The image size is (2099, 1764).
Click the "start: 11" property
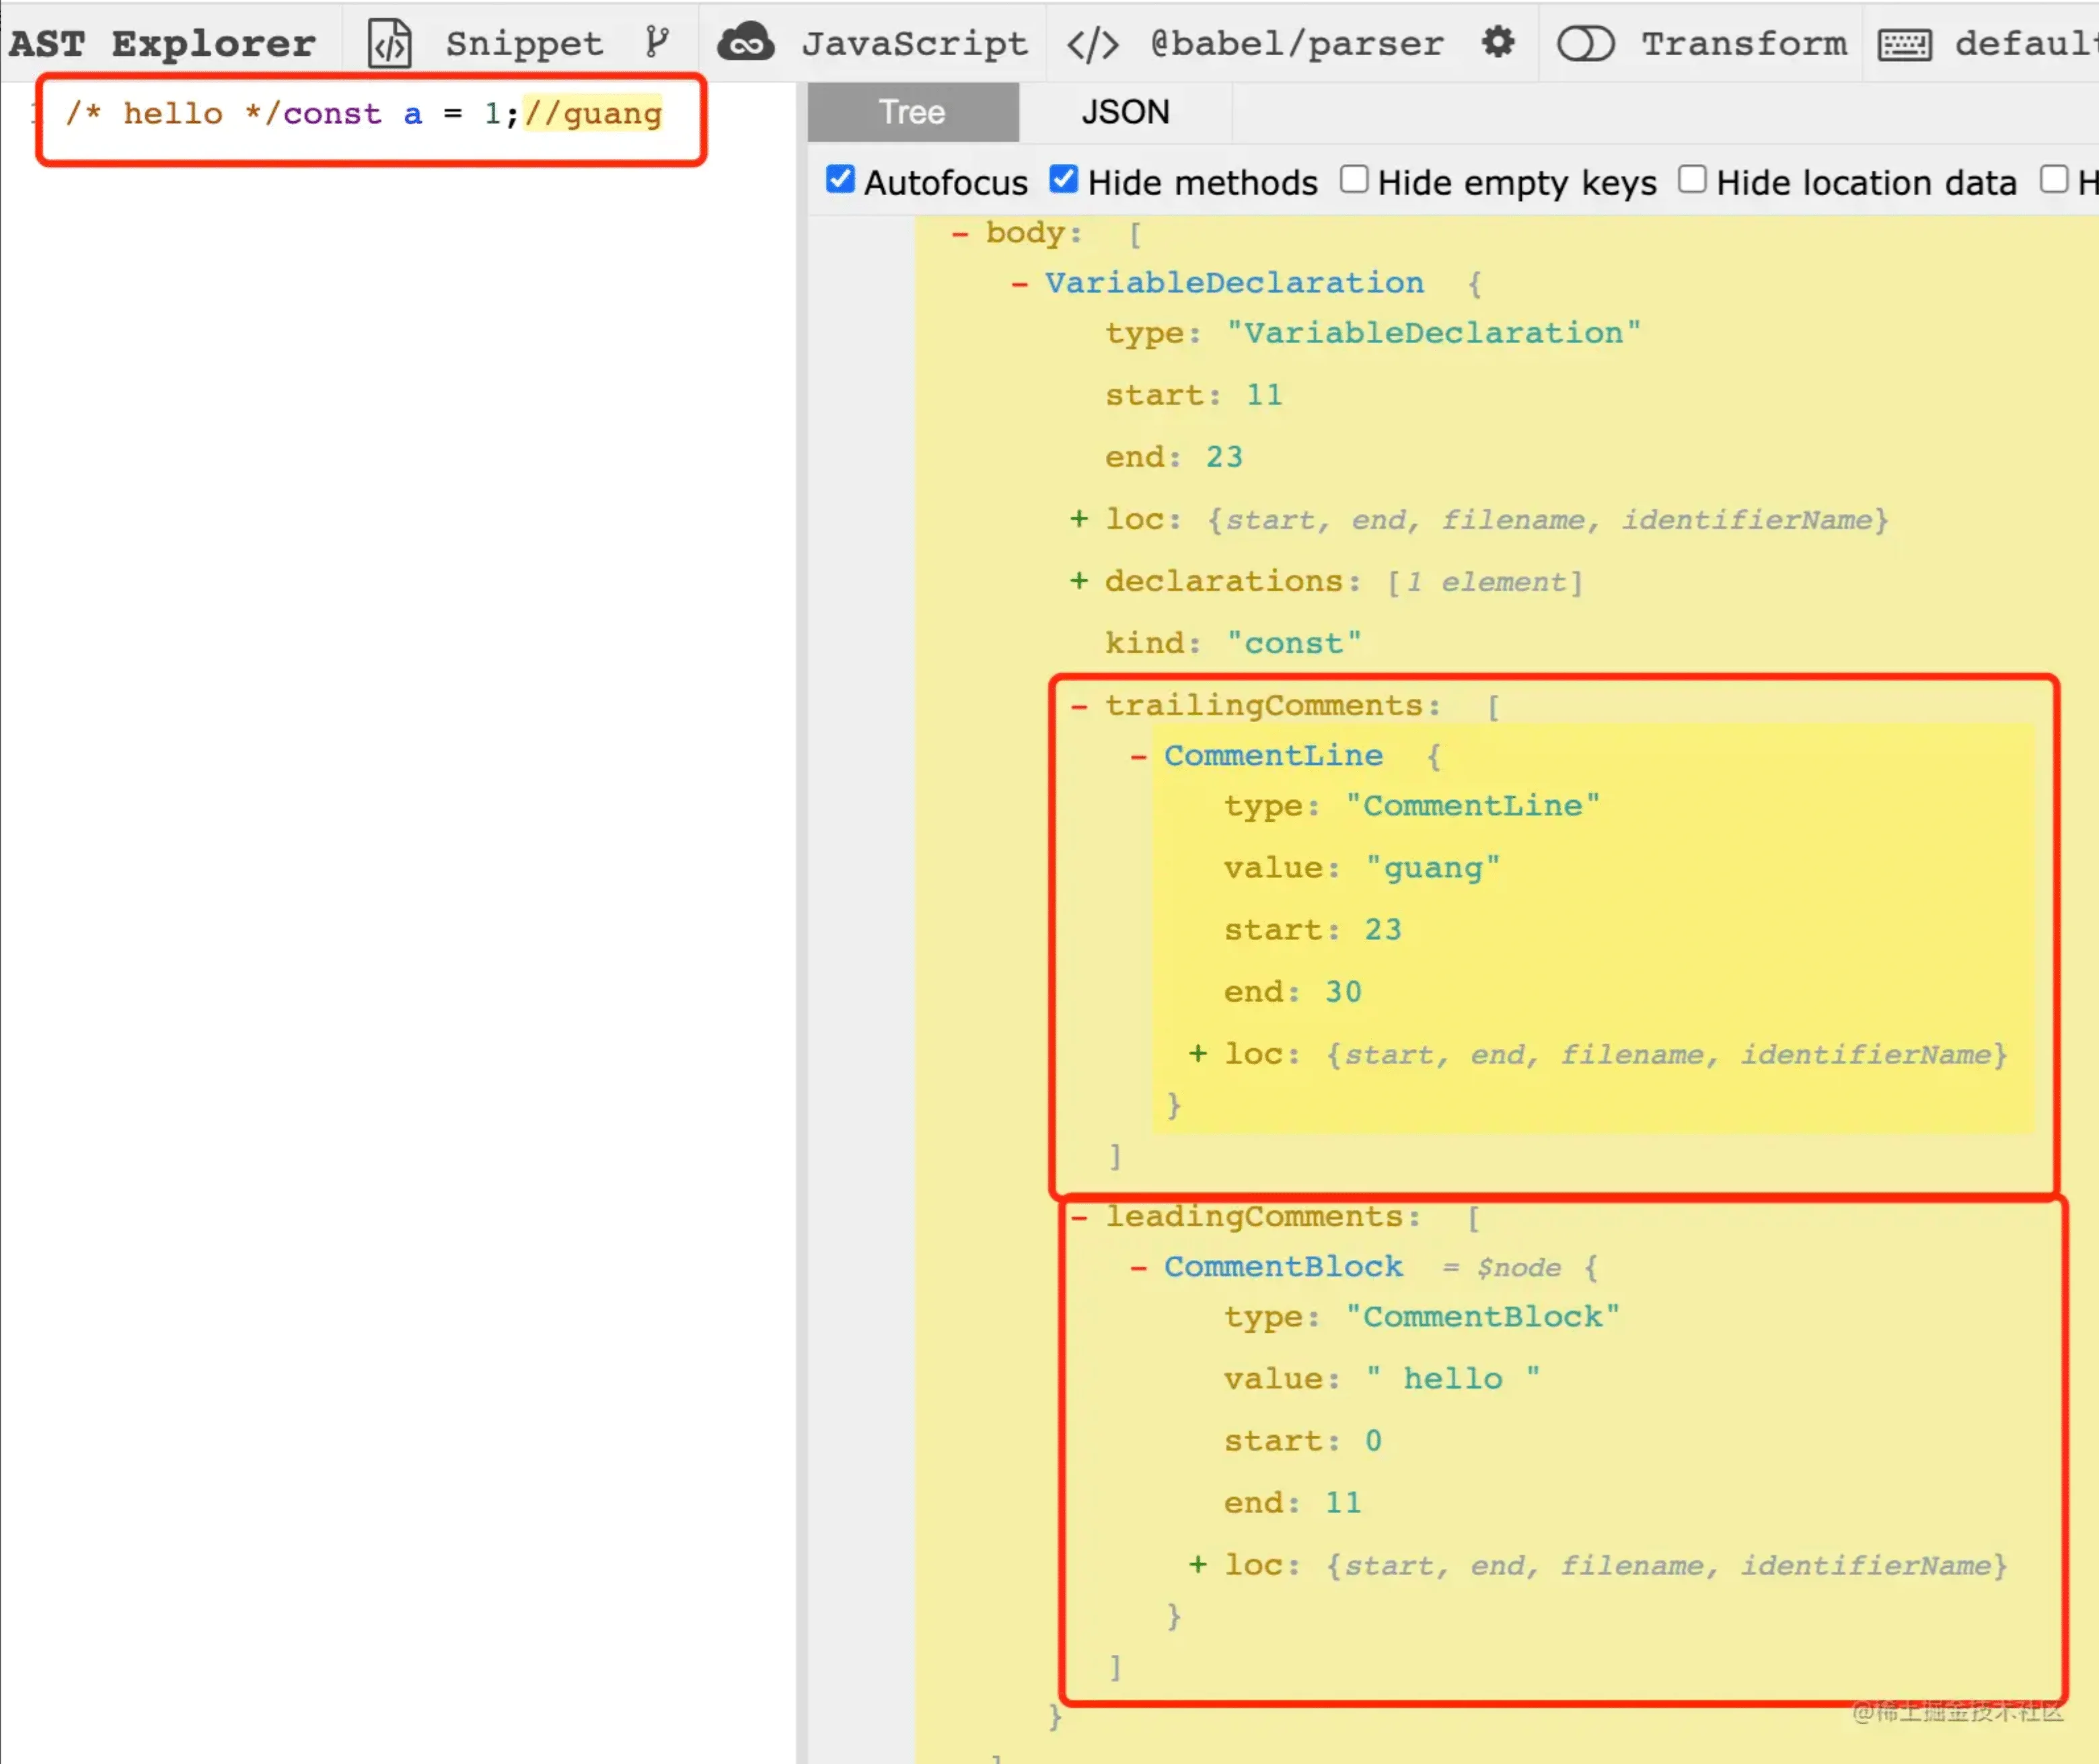(1193, 395)
